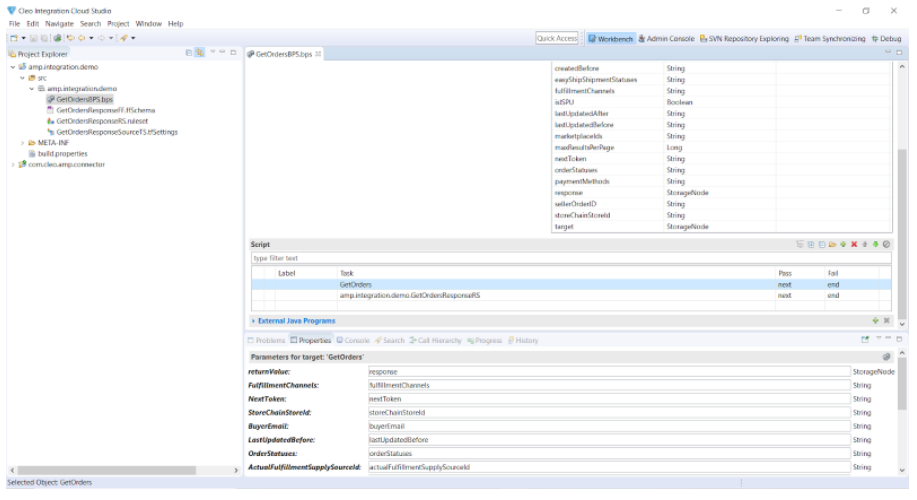The height and width of the screenshot is (500, 917).
Task: Expand the com.cleo.amp.connector project
Action: tap(13, 165)
